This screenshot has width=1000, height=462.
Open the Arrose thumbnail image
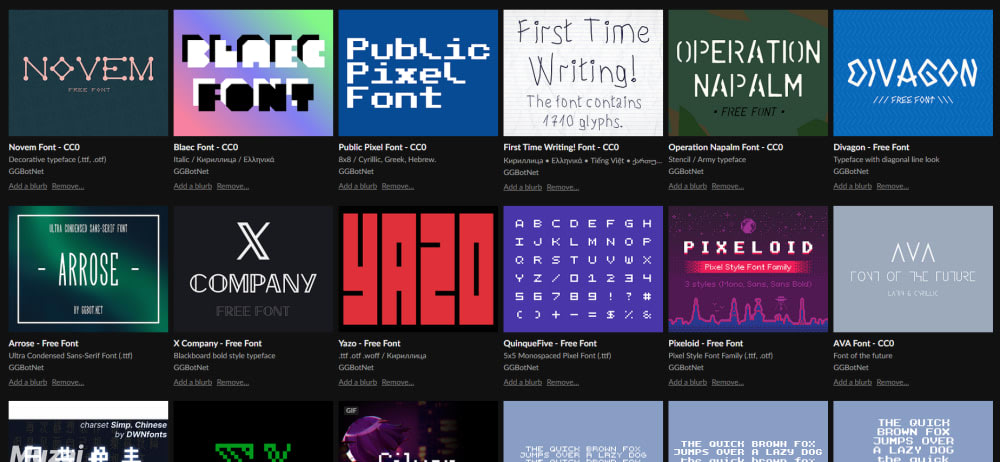(x=88, y=269)
